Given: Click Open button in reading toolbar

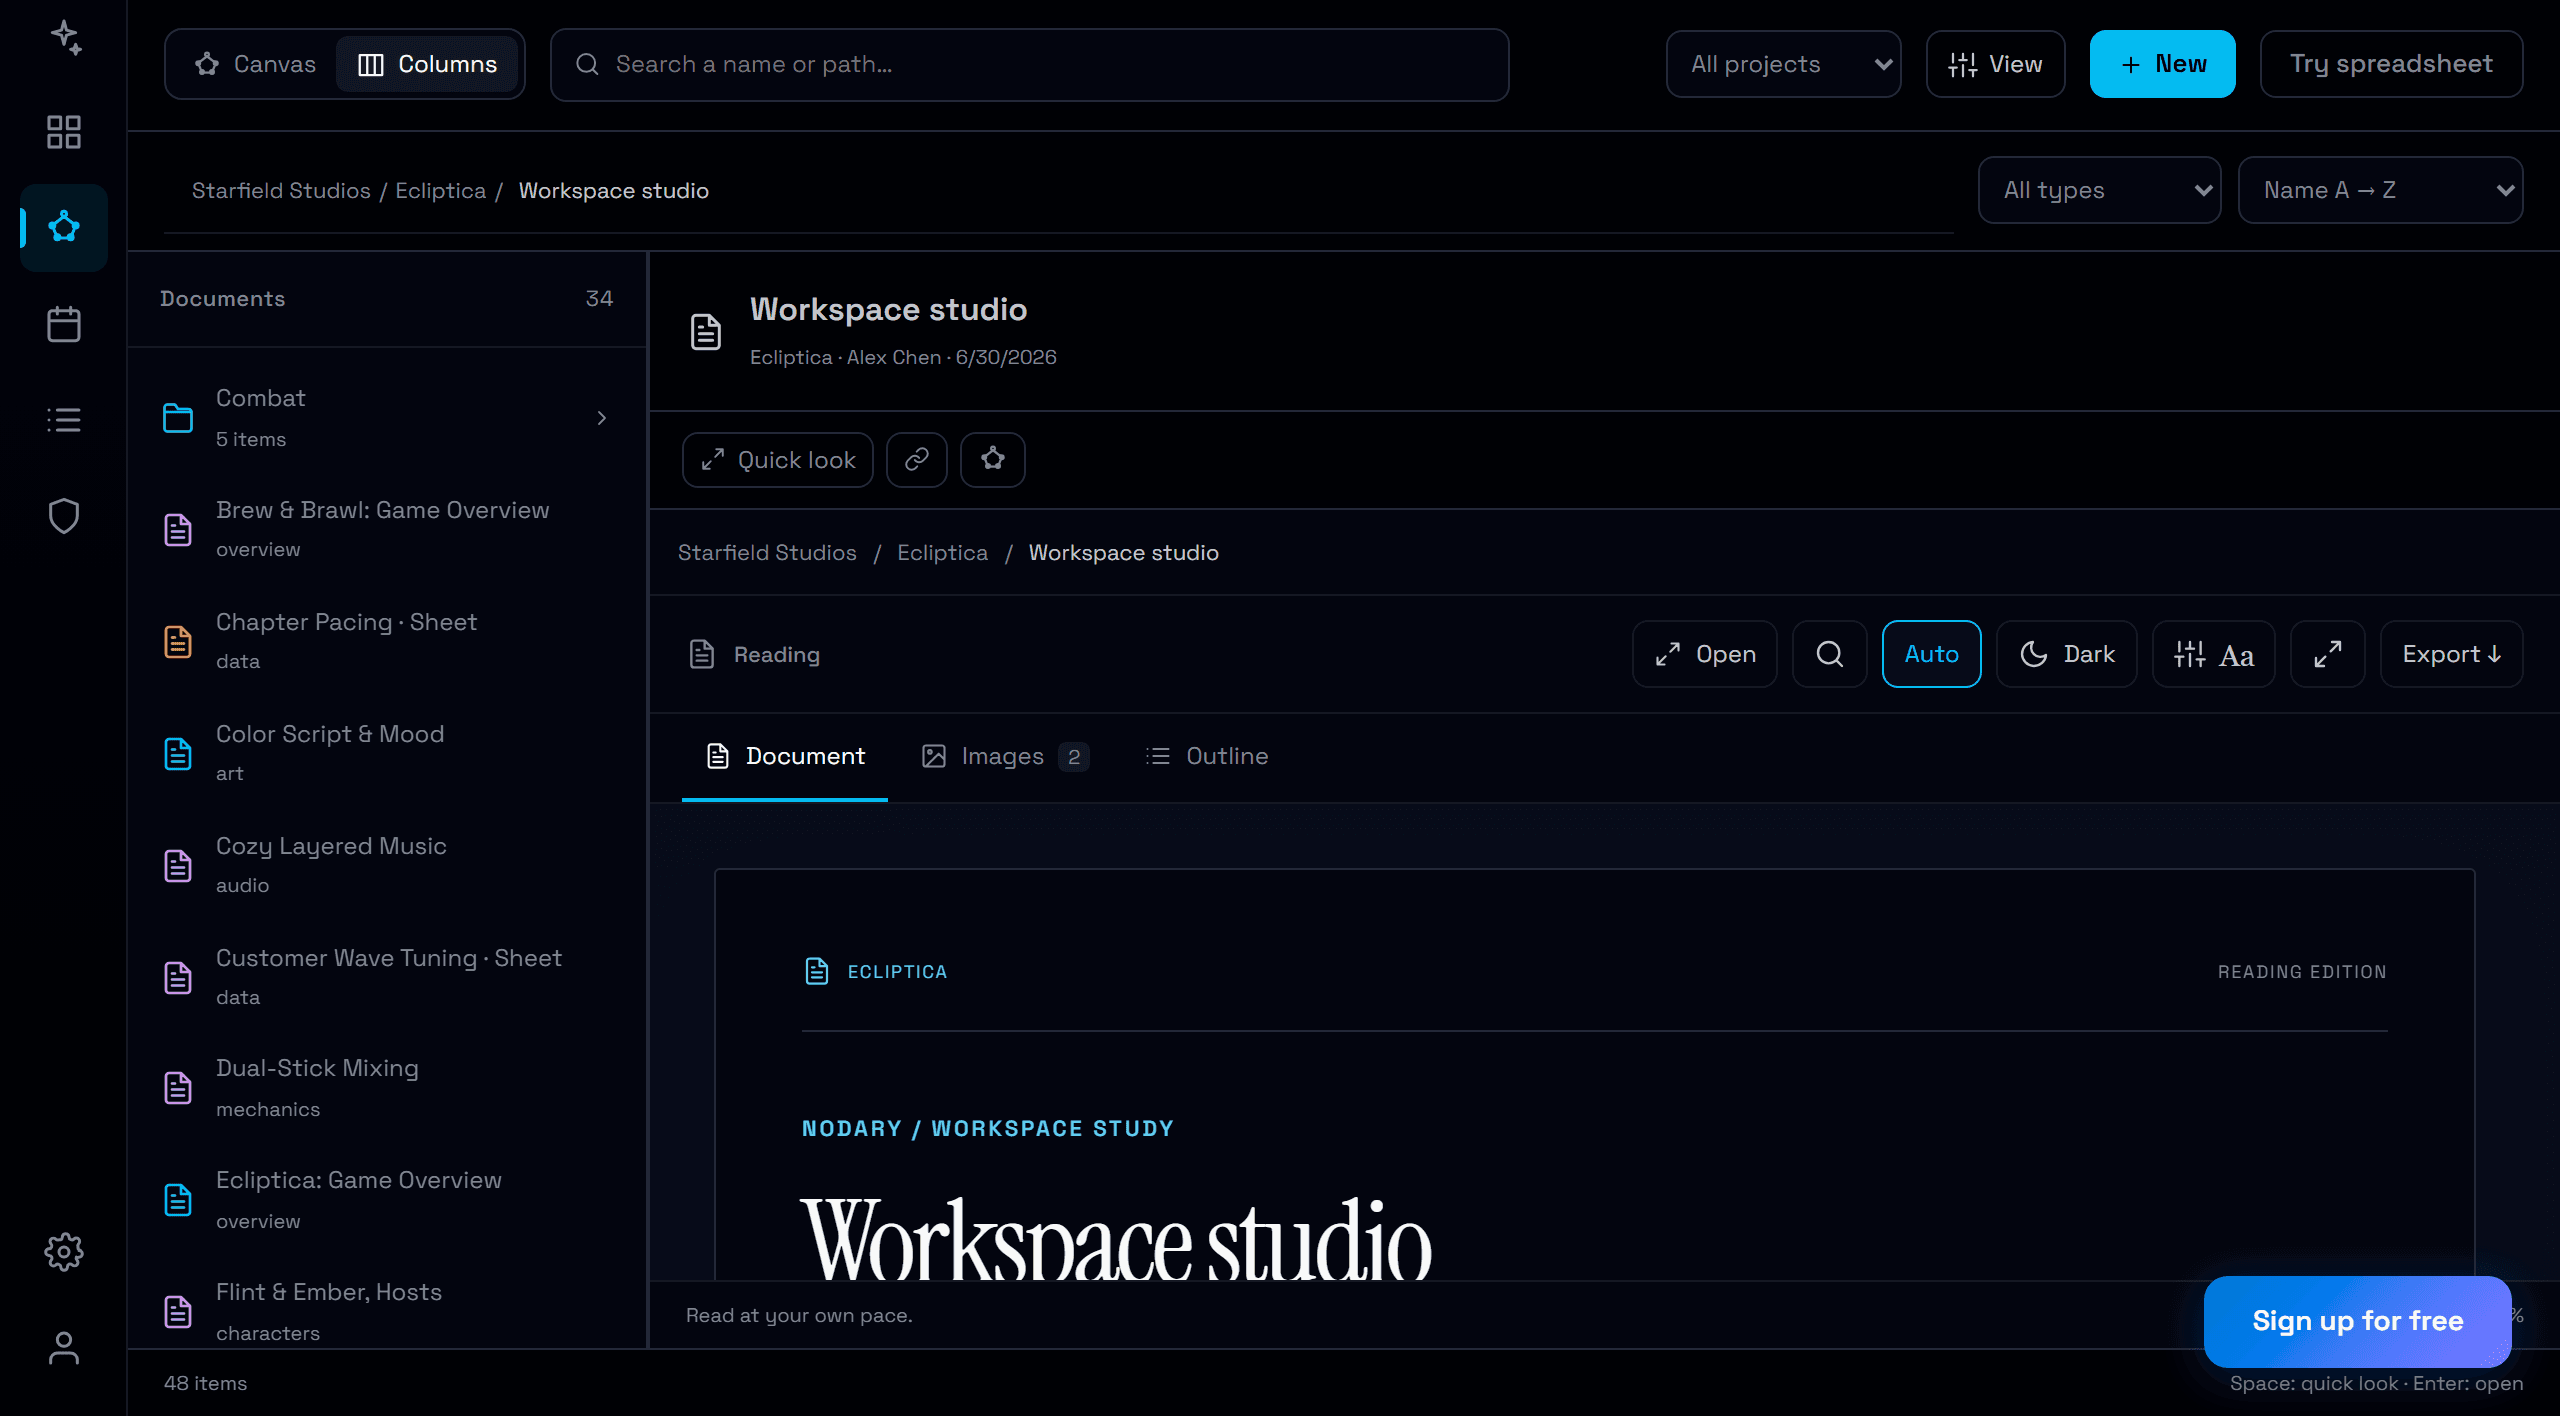Looking at the screenshot, I should pyautogui.click(x=1705, y=654).
